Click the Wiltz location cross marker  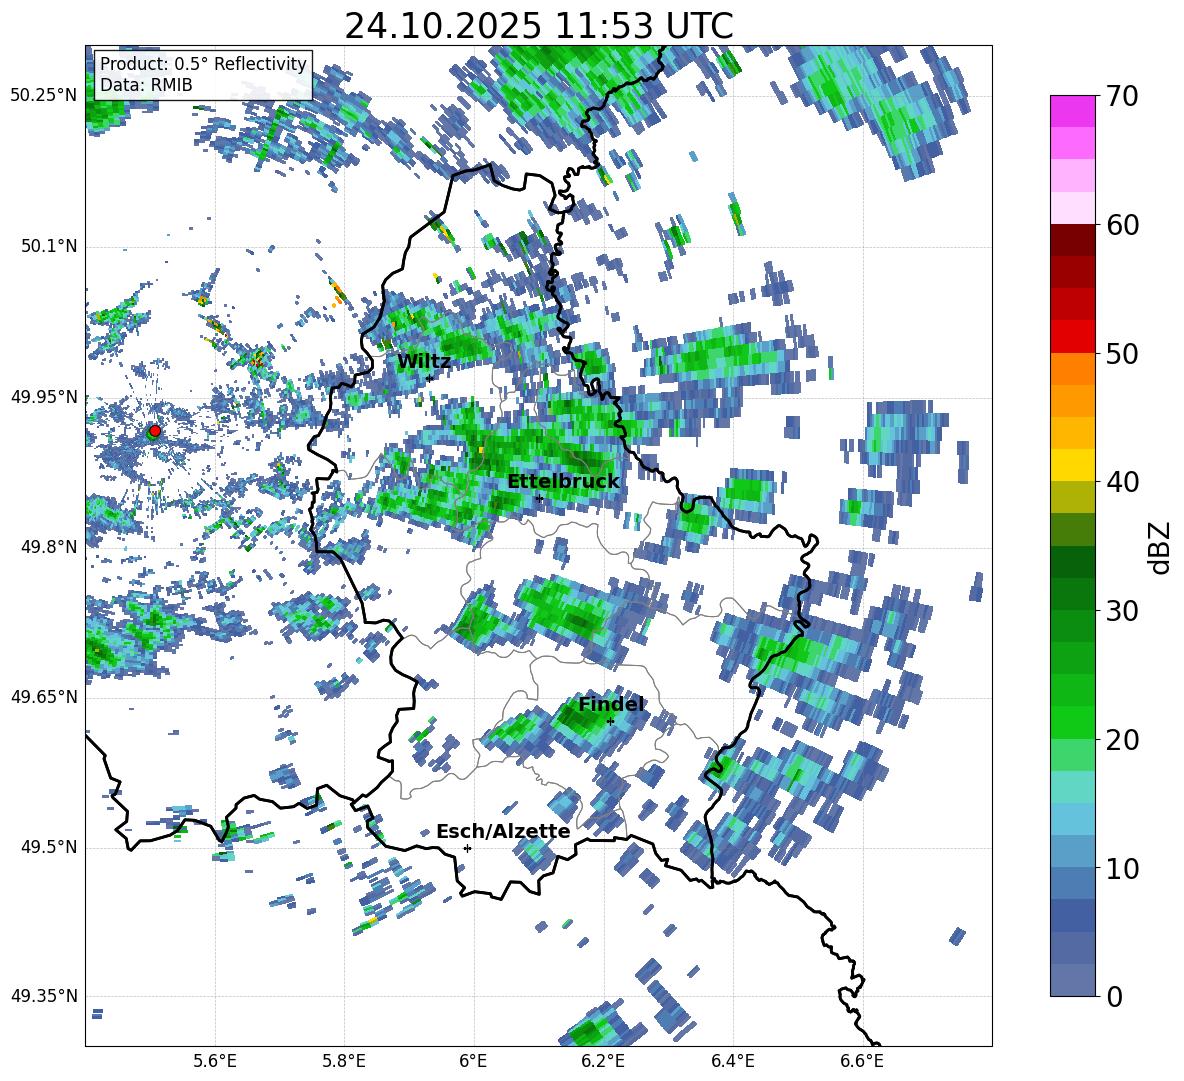coord(430,378)
